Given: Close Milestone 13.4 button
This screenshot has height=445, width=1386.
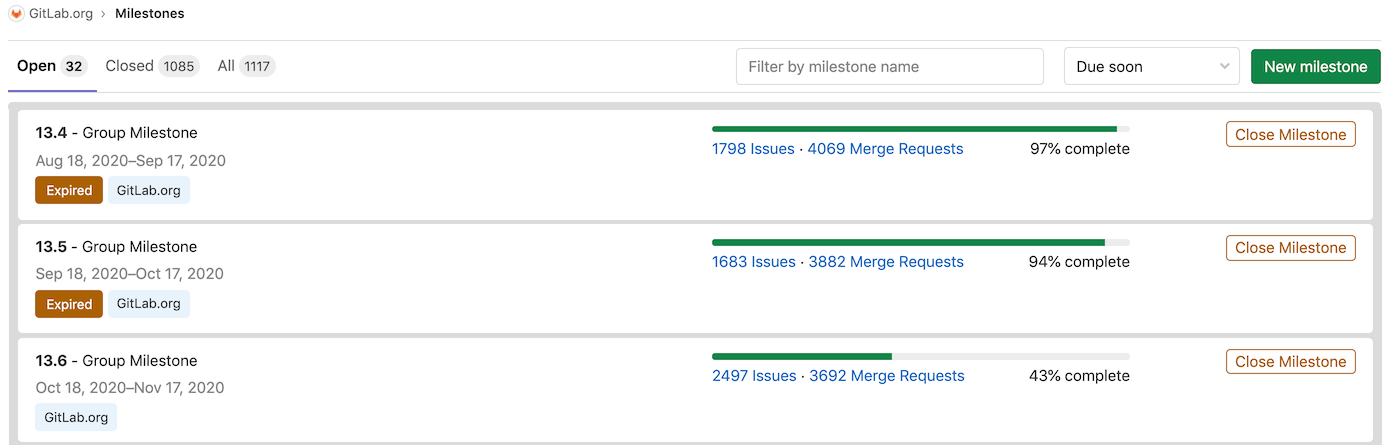Looking at the screenshot, I should tap(1290, 135).
